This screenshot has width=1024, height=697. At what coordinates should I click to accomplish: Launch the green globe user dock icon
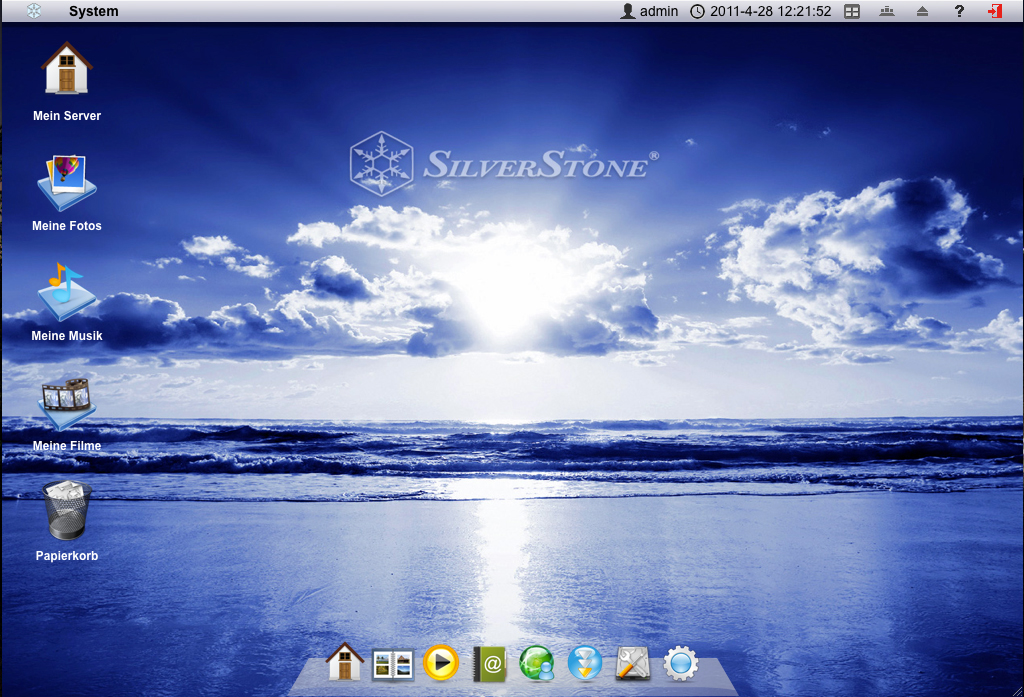click(x=537, y=663)
